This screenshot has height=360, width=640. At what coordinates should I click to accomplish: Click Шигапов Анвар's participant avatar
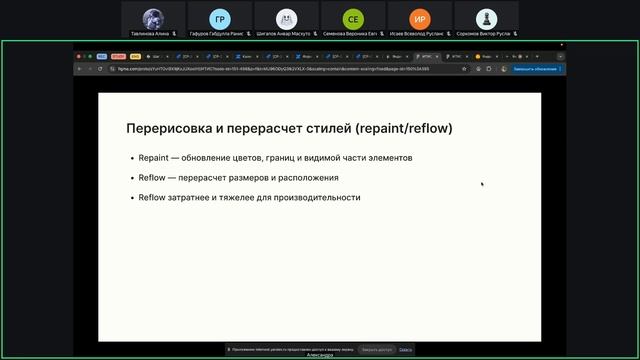point(287,19)
